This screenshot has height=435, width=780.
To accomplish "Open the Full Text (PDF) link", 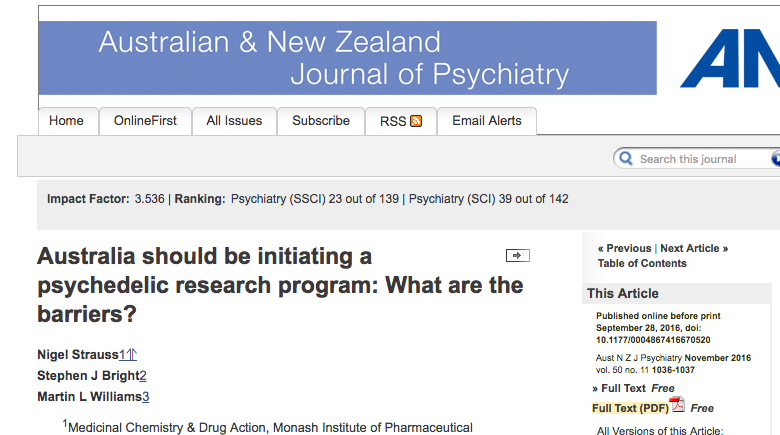I will (x=630, y=408).
